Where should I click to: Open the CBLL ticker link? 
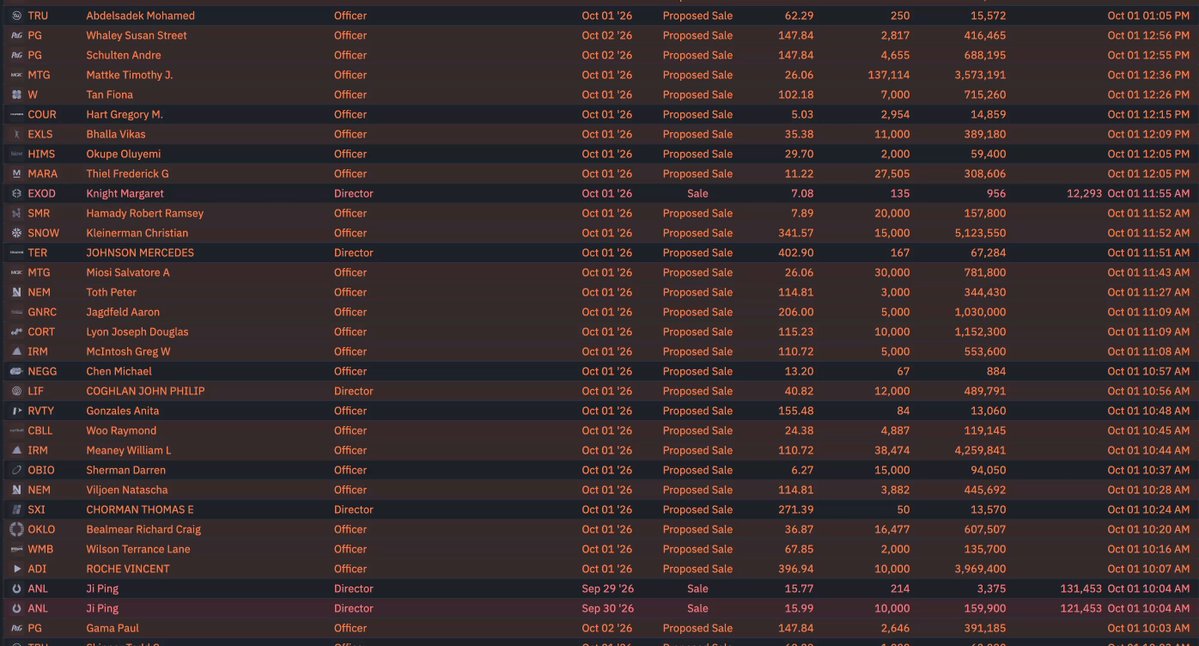(40, 431)
